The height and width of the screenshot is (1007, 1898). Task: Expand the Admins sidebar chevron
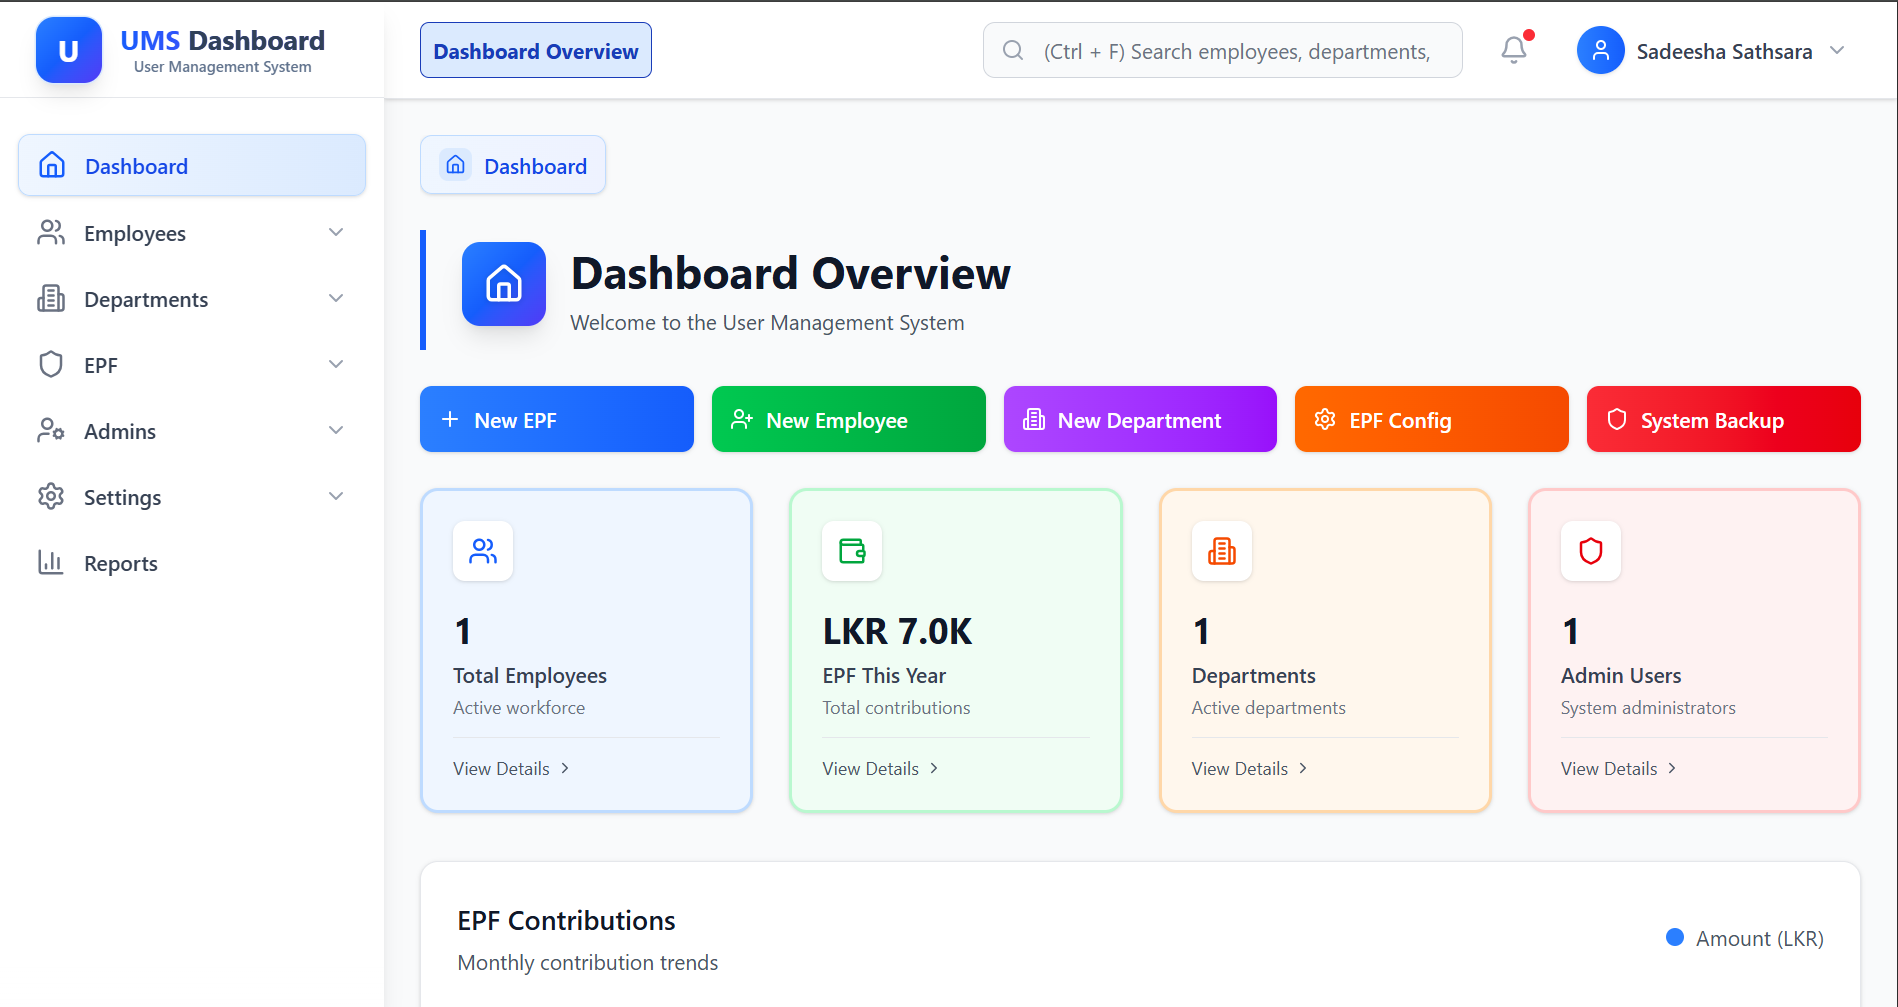(x=336, y=430)
